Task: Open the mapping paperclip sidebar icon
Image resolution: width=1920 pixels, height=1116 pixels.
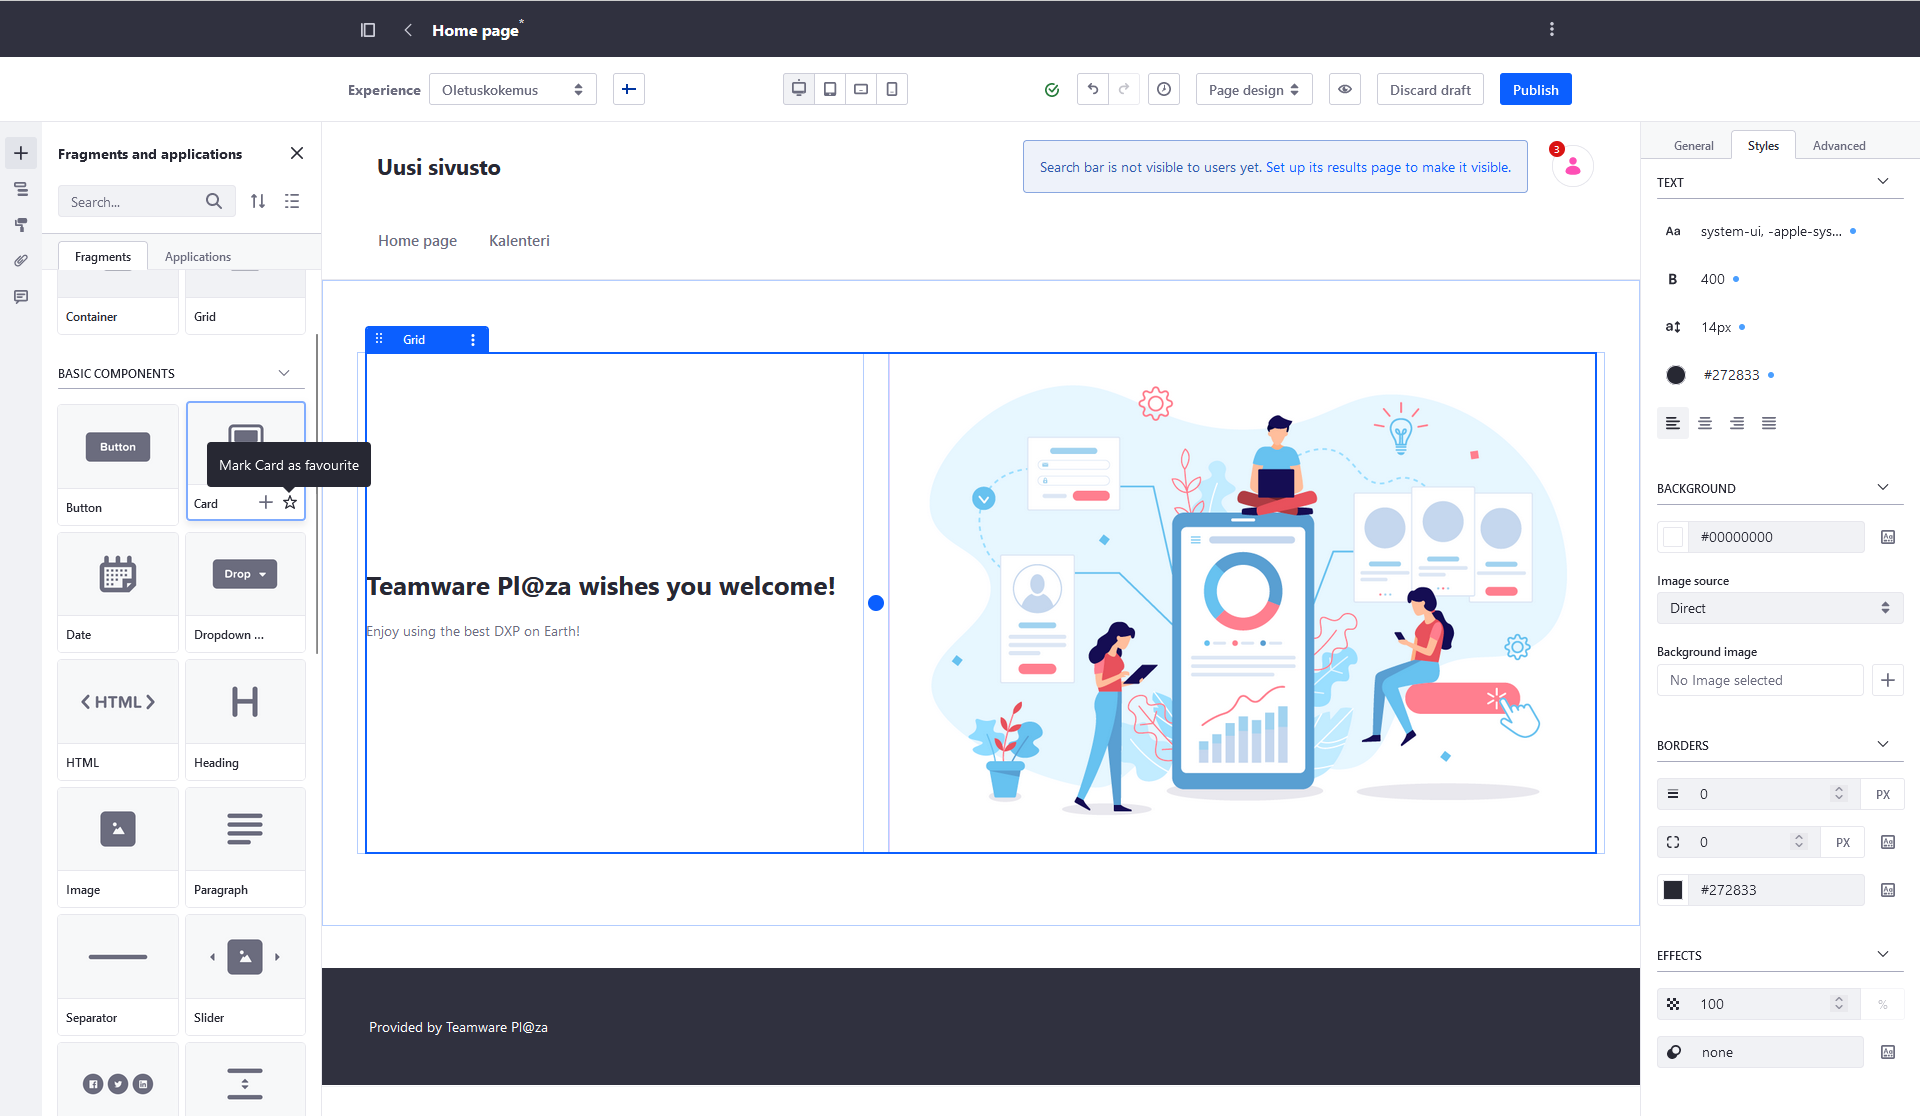Action: click(x=21, y=261)
